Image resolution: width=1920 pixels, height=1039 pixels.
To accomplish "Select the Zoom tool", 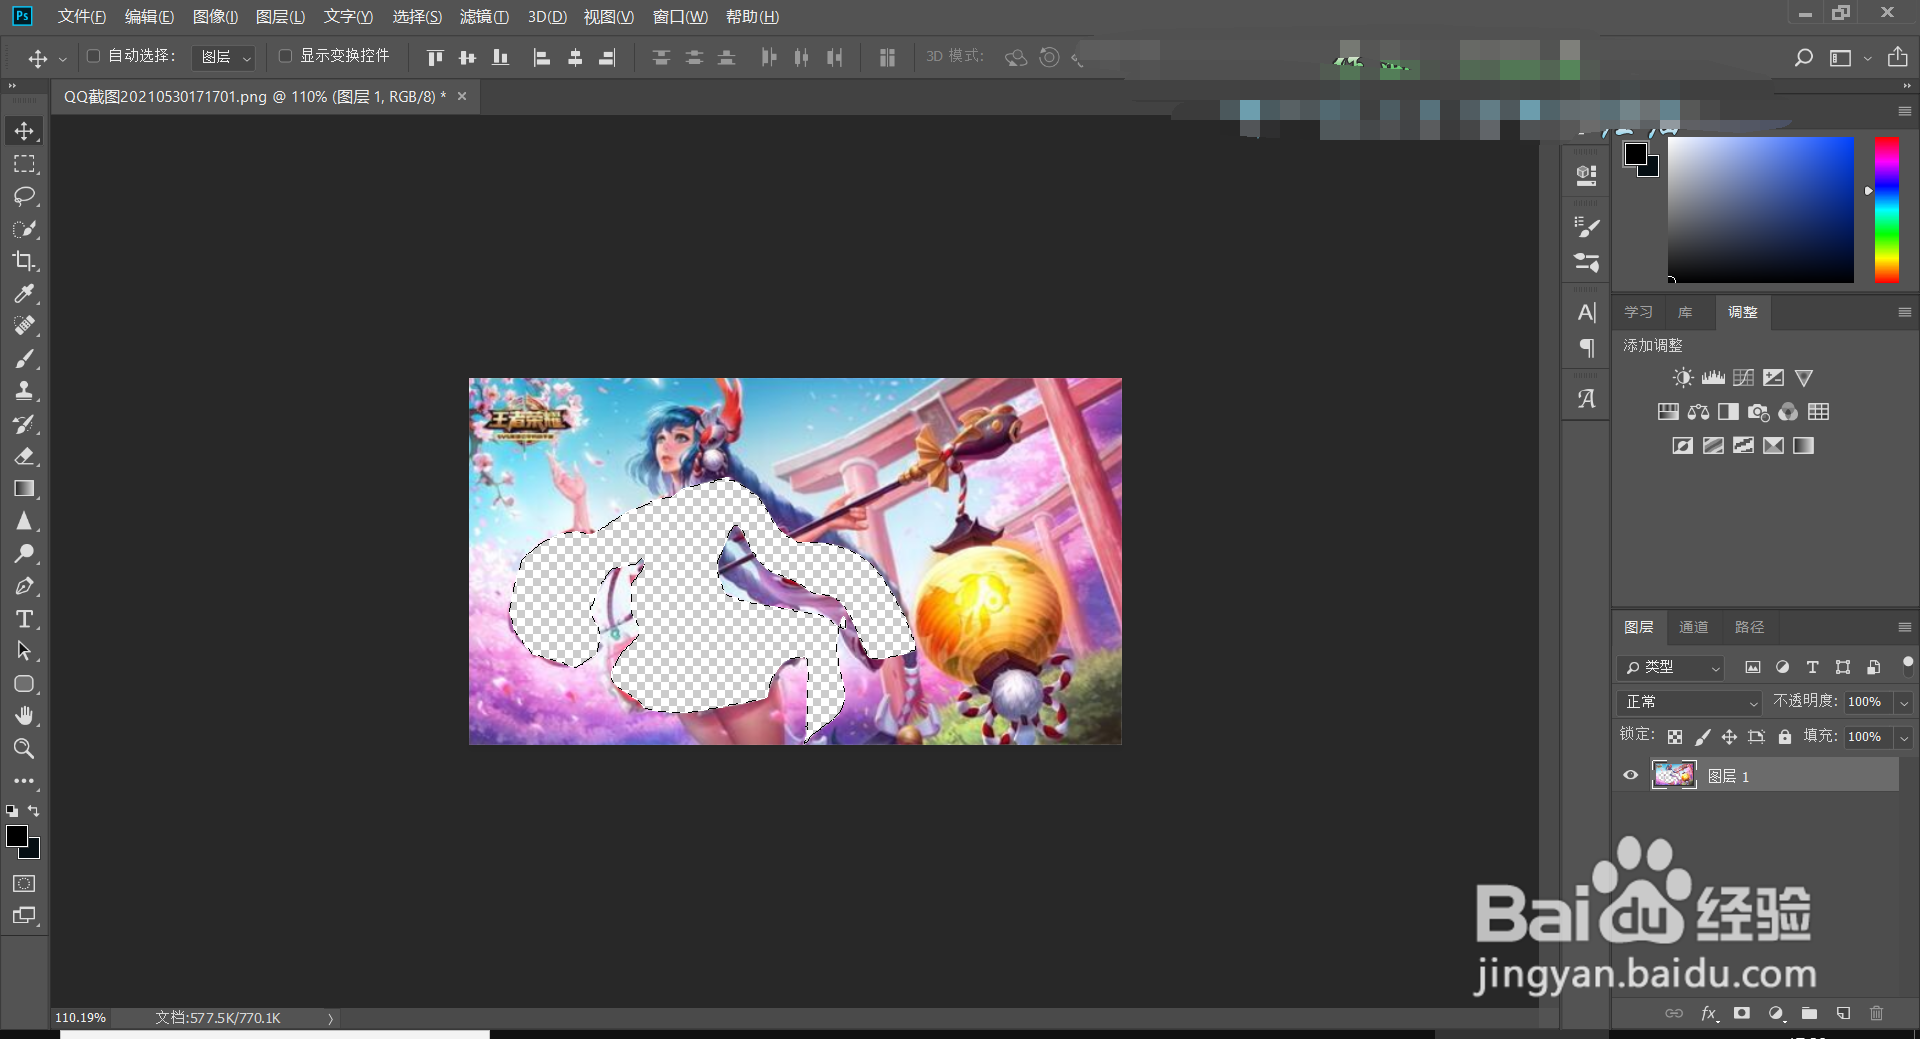I will point(24,748).
